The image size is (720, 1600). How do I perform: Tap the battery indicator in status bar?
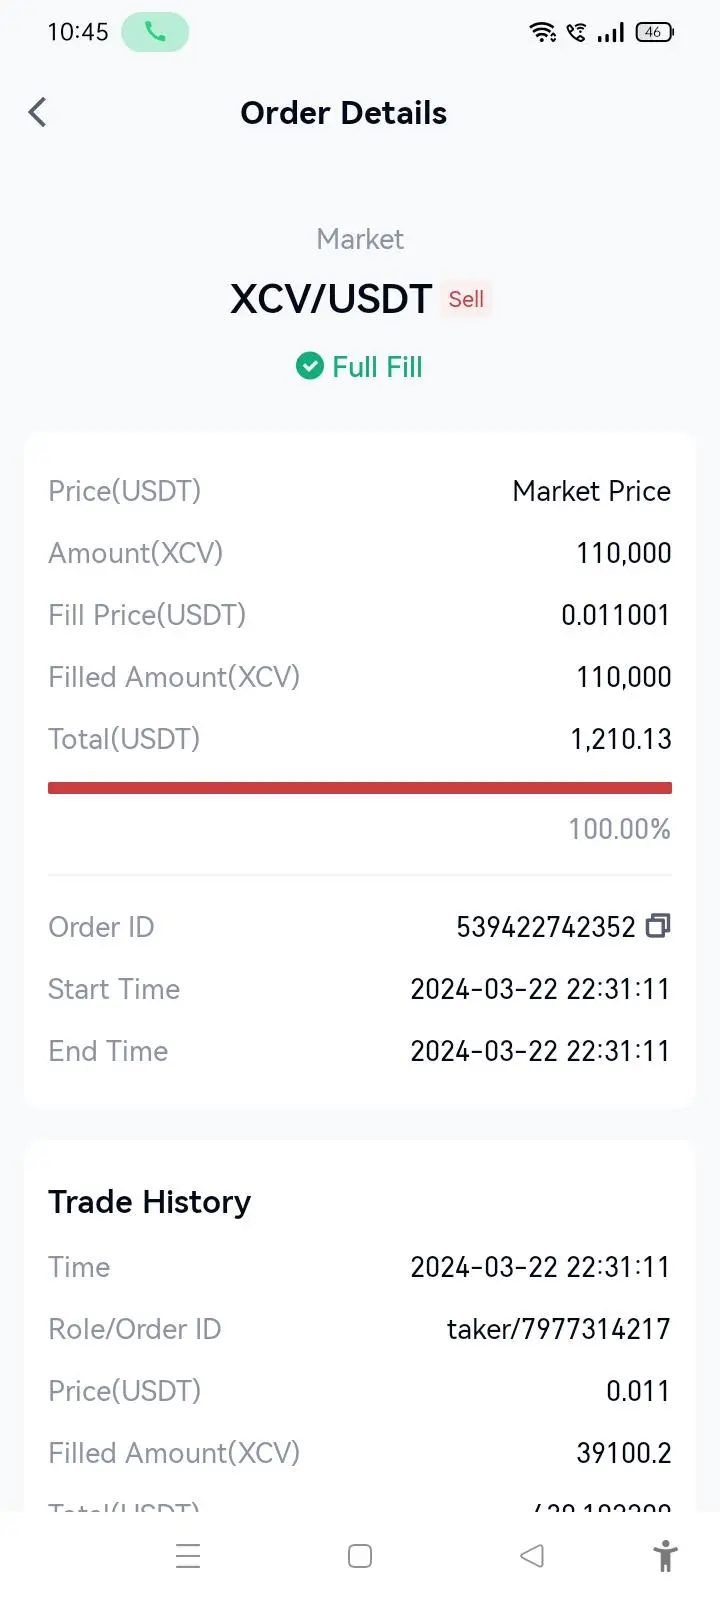point(655,32)
